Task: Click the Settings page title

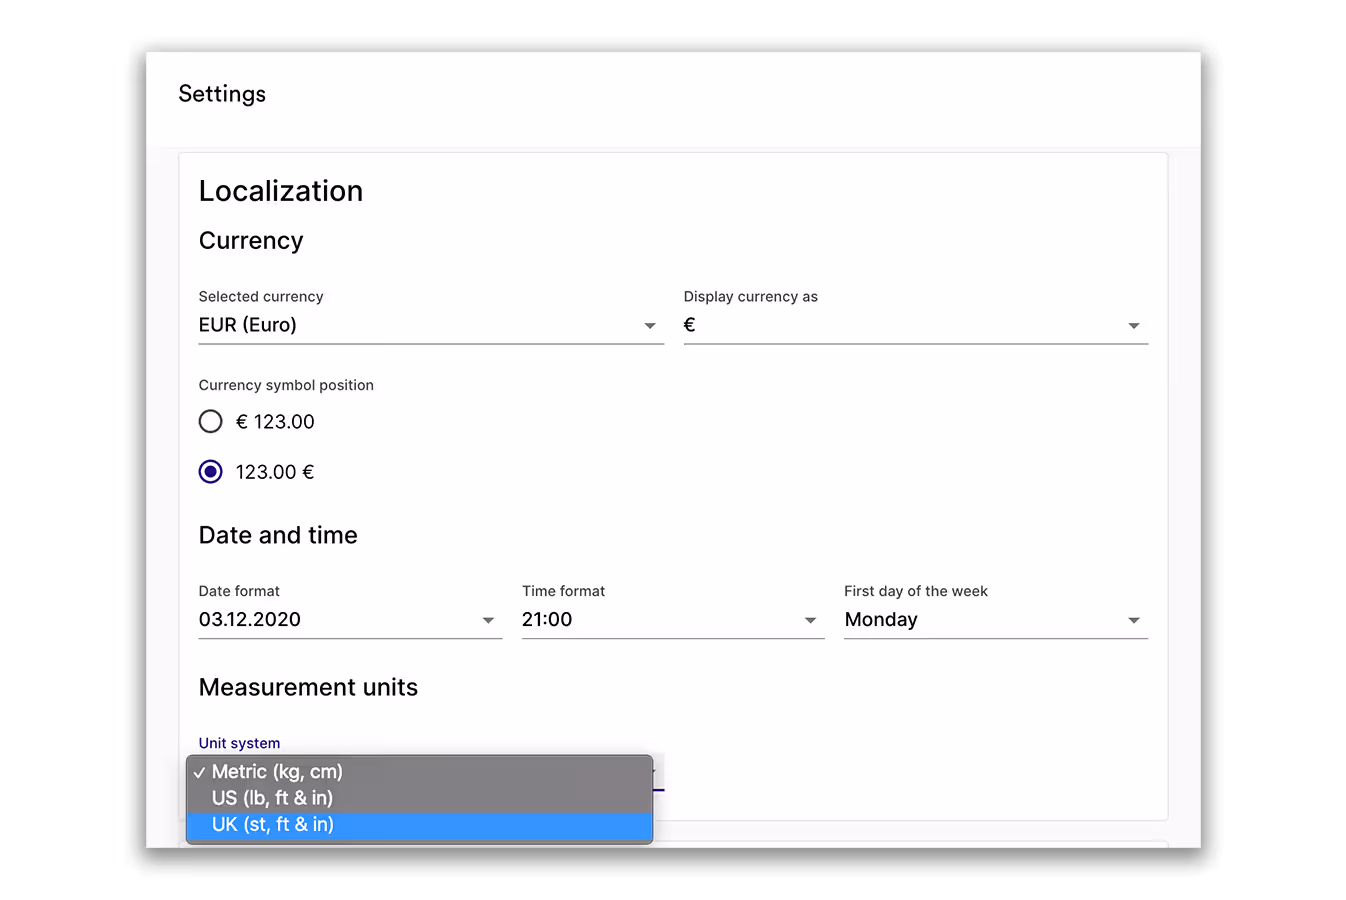Action: pyautogui.click(x=222, y=94)
